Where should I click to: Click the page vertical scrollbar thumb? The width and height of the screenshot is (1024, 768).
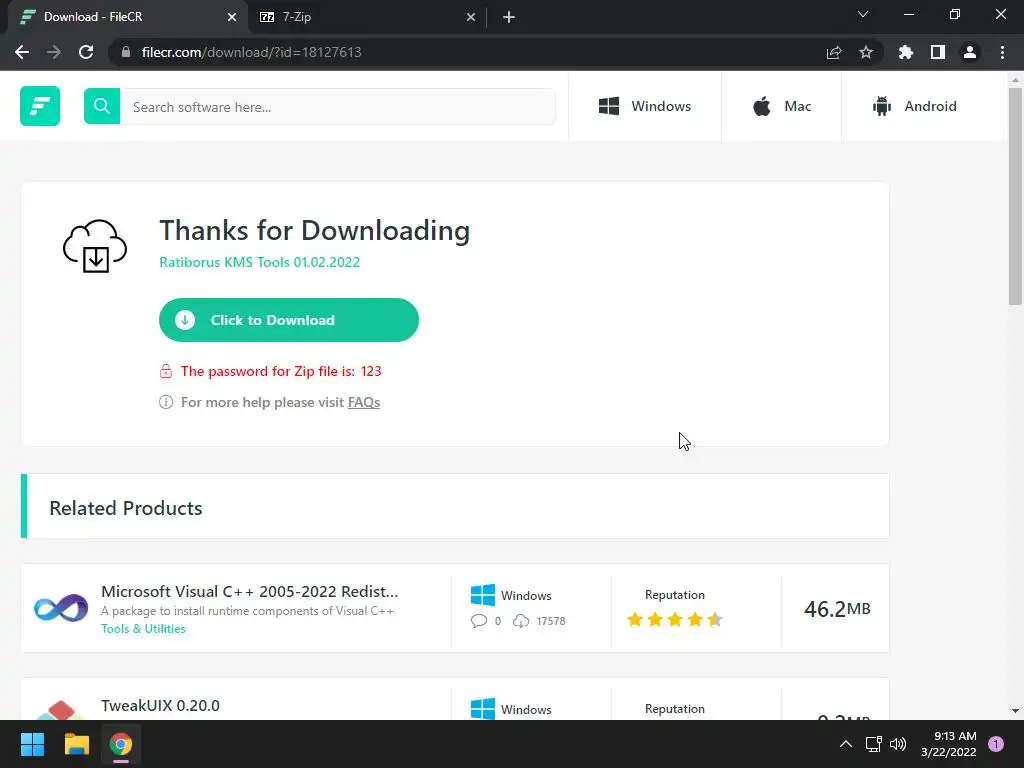point(1015,196)
